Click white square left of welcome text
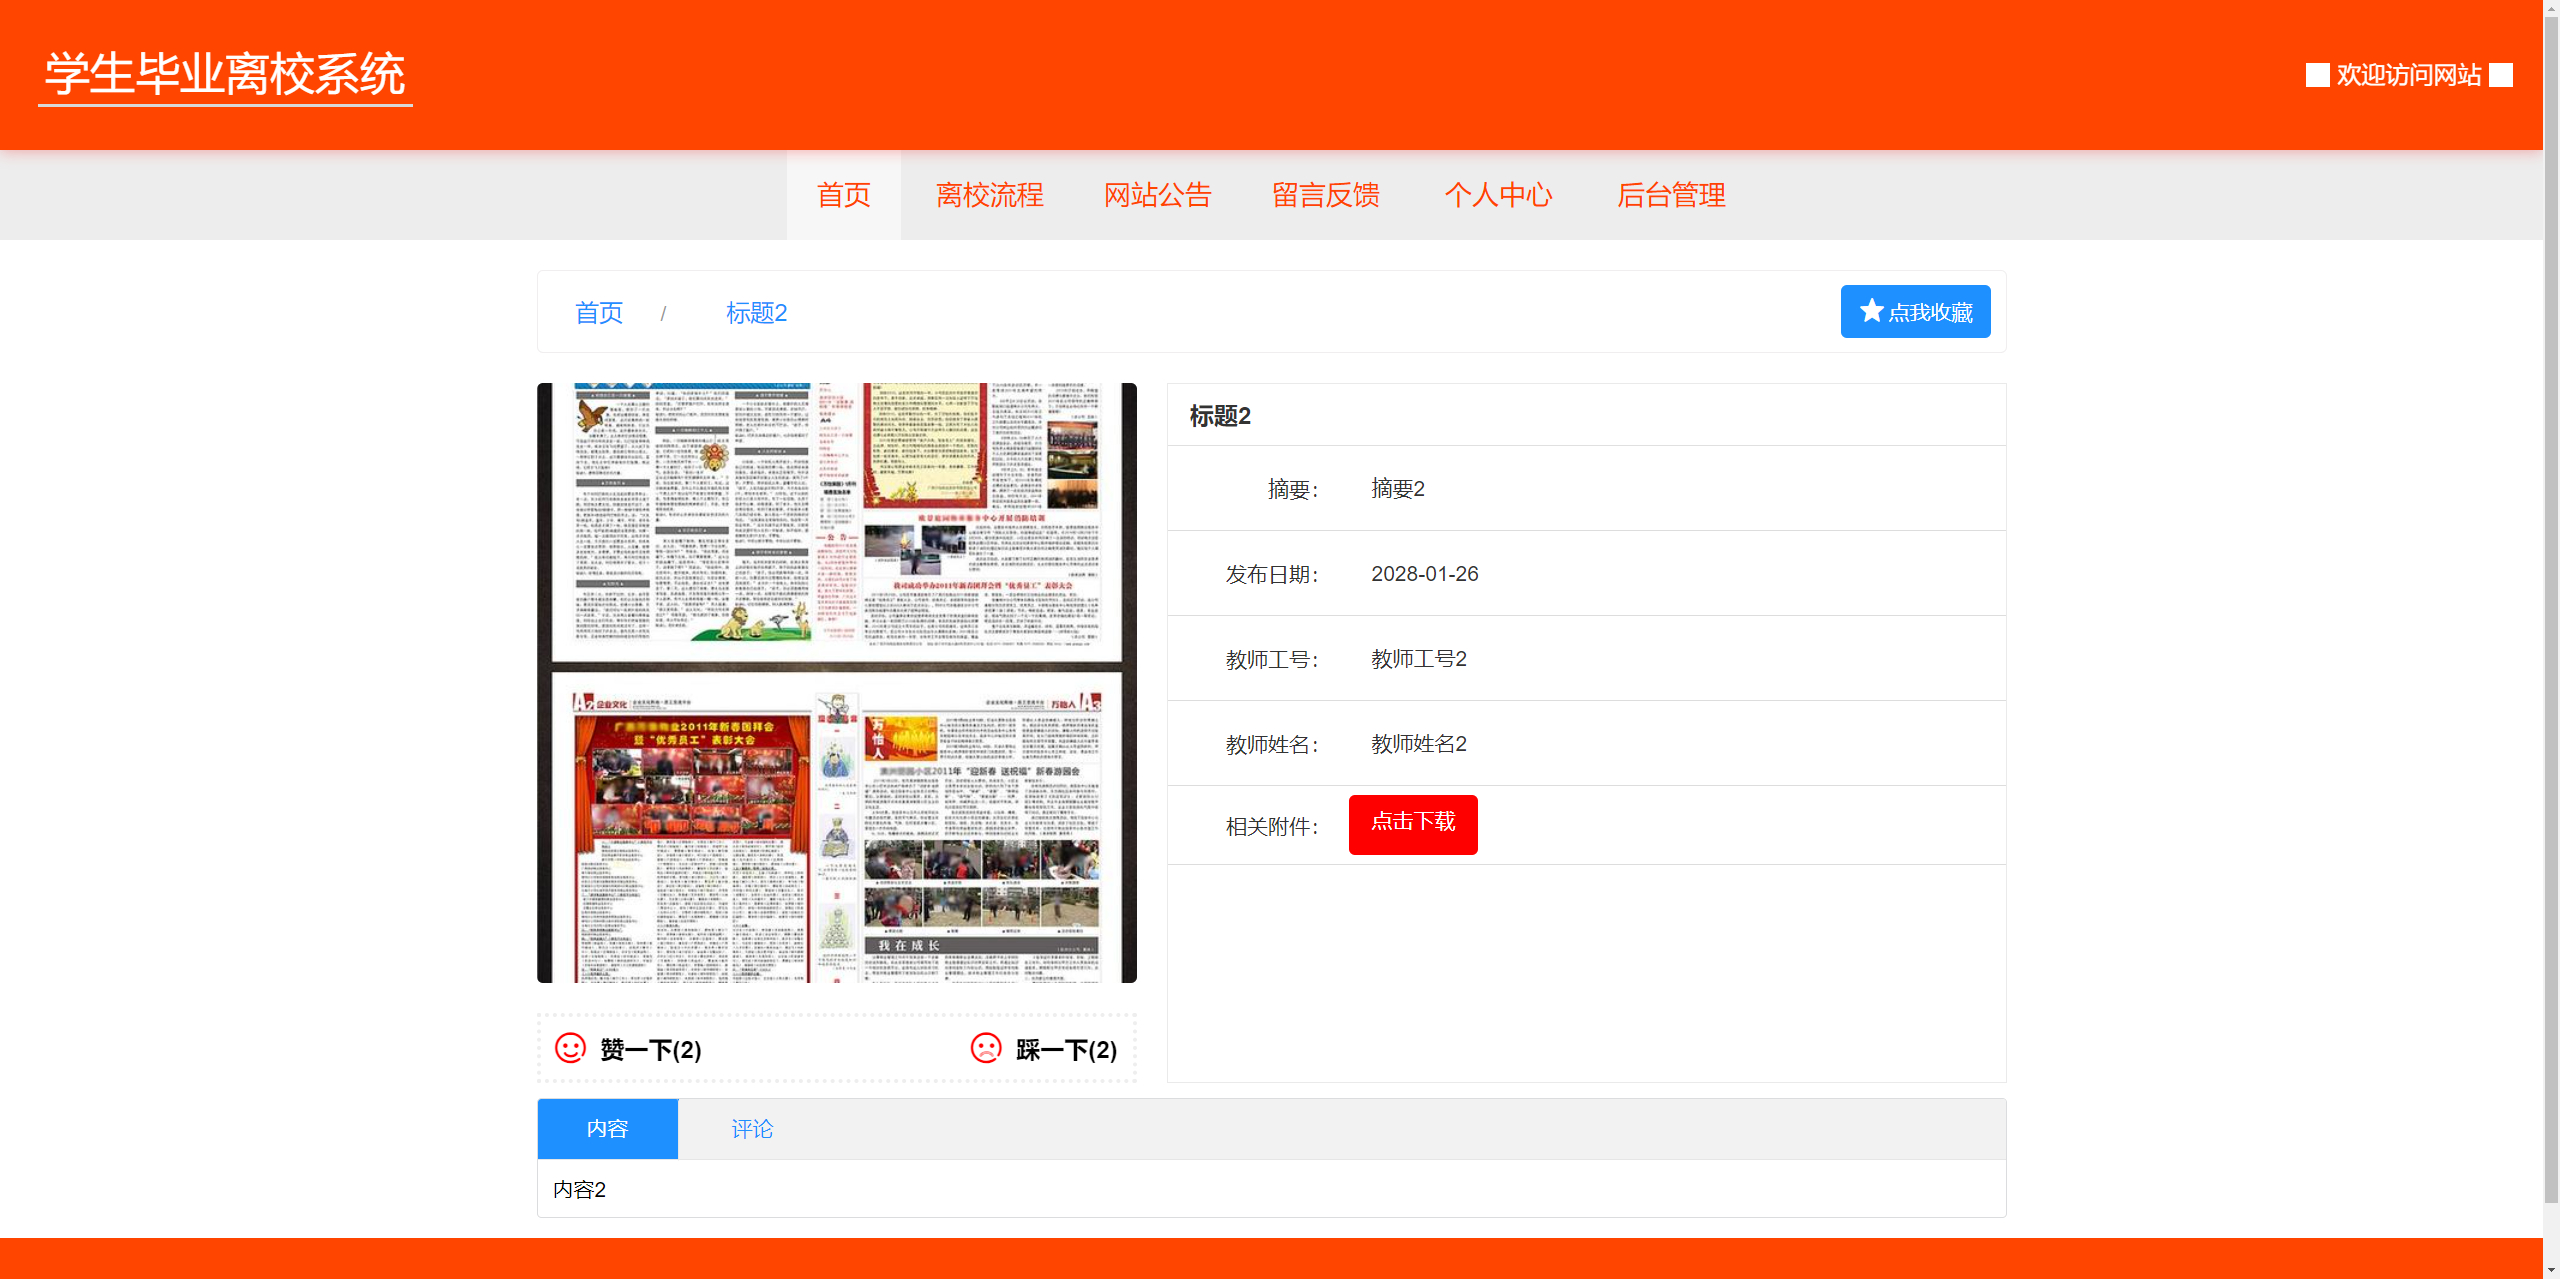2560x1279 pixels. [x=2317, y=75]
